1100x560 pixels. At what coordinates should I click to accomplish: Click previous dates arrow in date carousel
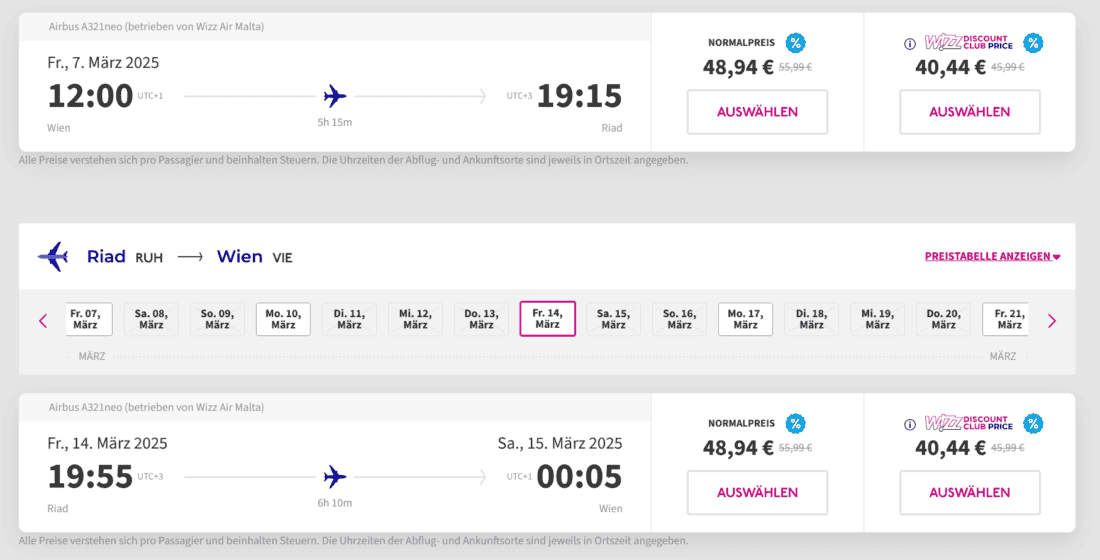click(43, 321)
